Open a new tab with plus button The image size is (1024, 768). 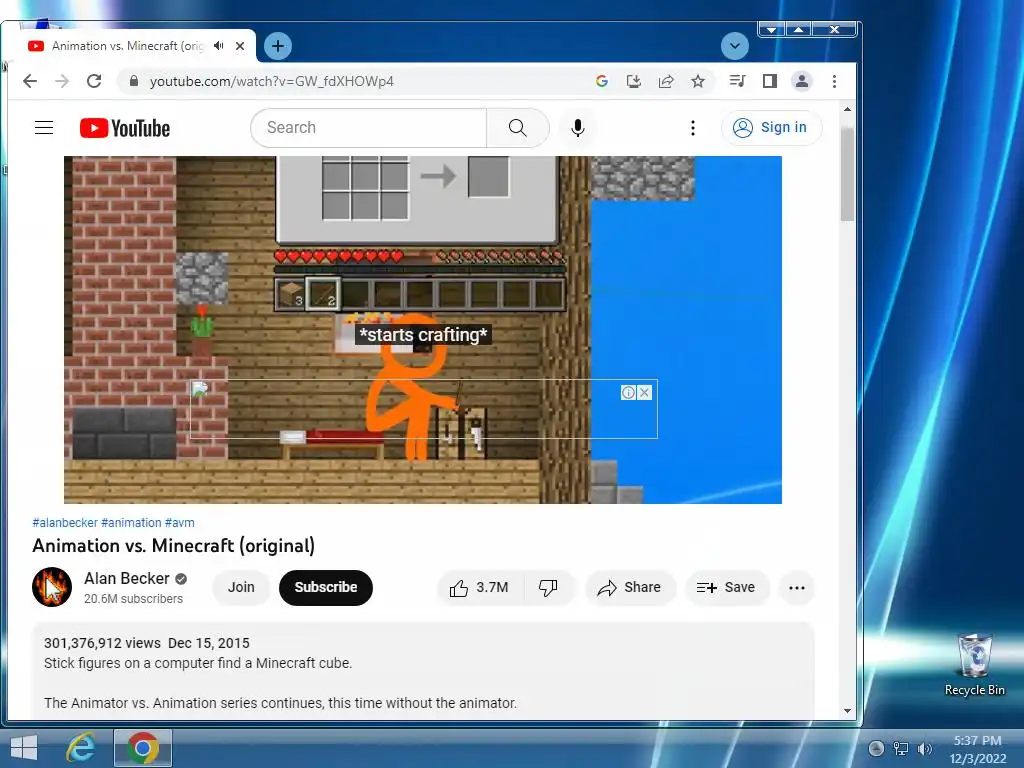click(x=278, y=46)
